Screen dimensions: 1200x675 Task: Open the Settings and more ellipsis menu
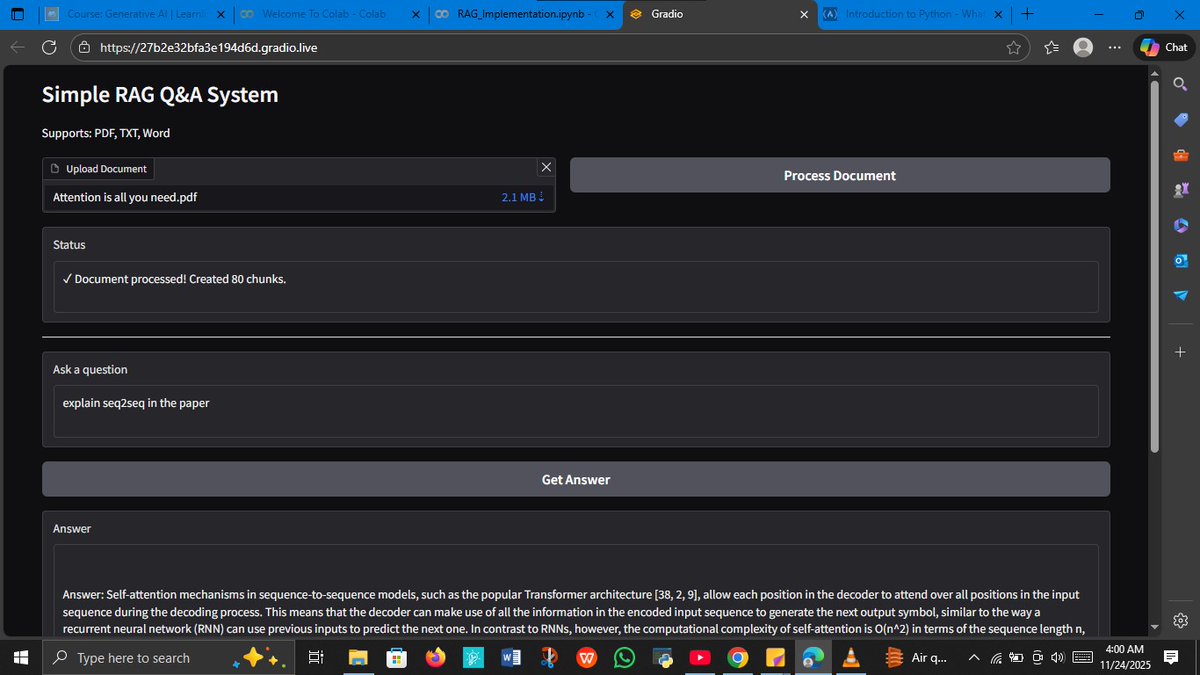(x=1114, y=46)
